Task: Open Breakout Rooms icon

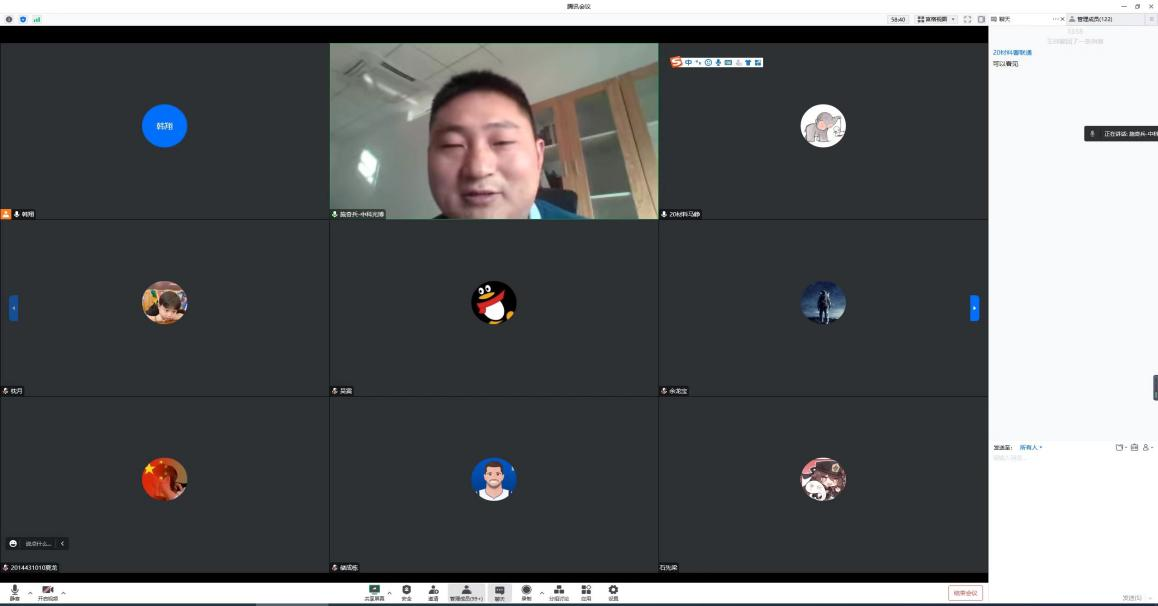Action: (x=559, y=591)
